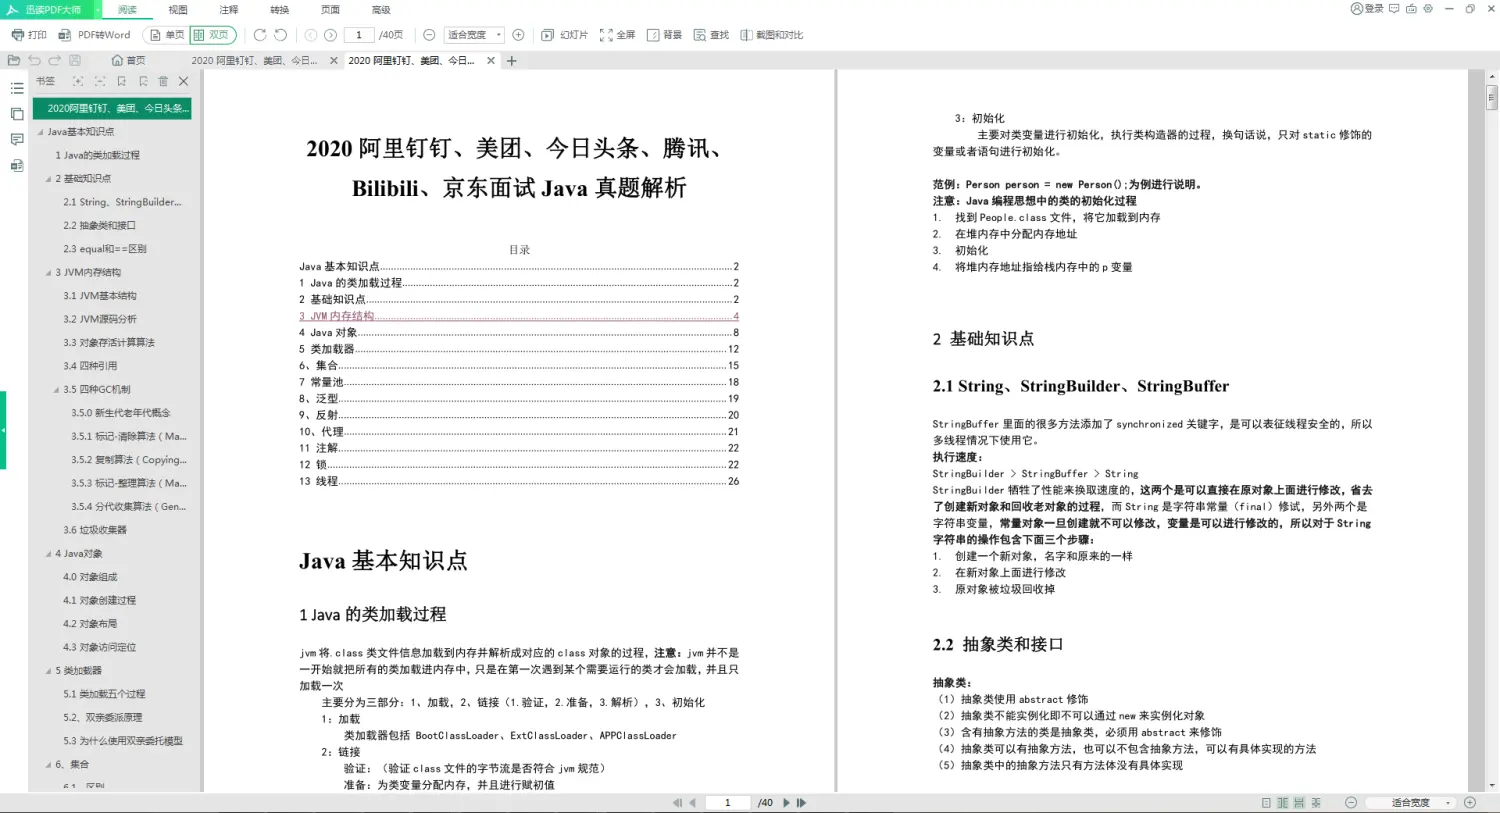Collapse the 3.5 四种GC机制 bookmark node

[x=56, y=390]
